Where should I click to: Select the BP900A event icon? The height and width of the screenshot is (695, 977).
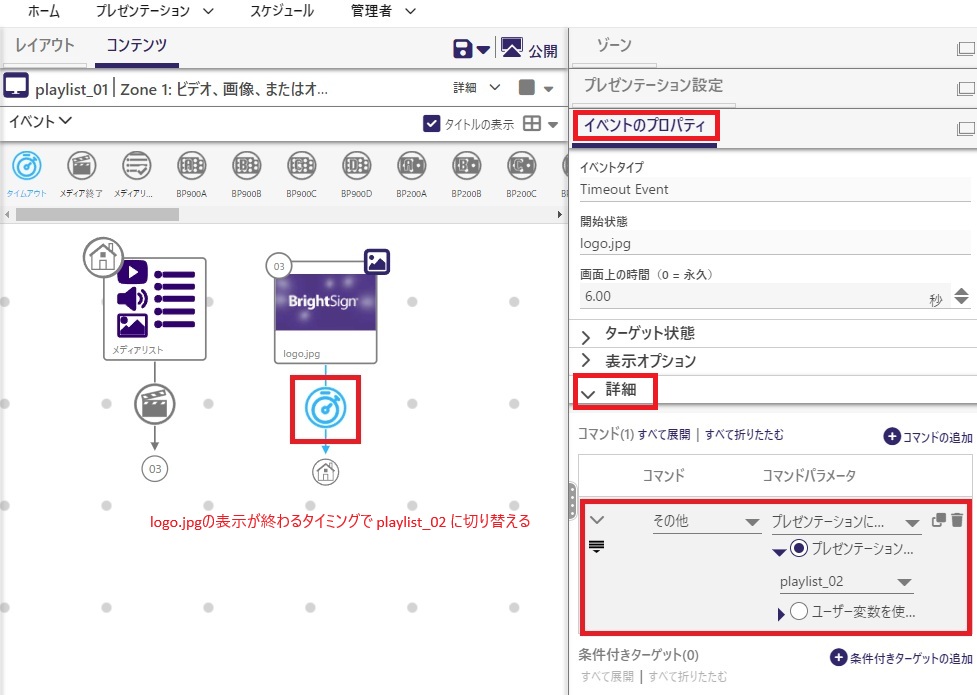[191, 166]
